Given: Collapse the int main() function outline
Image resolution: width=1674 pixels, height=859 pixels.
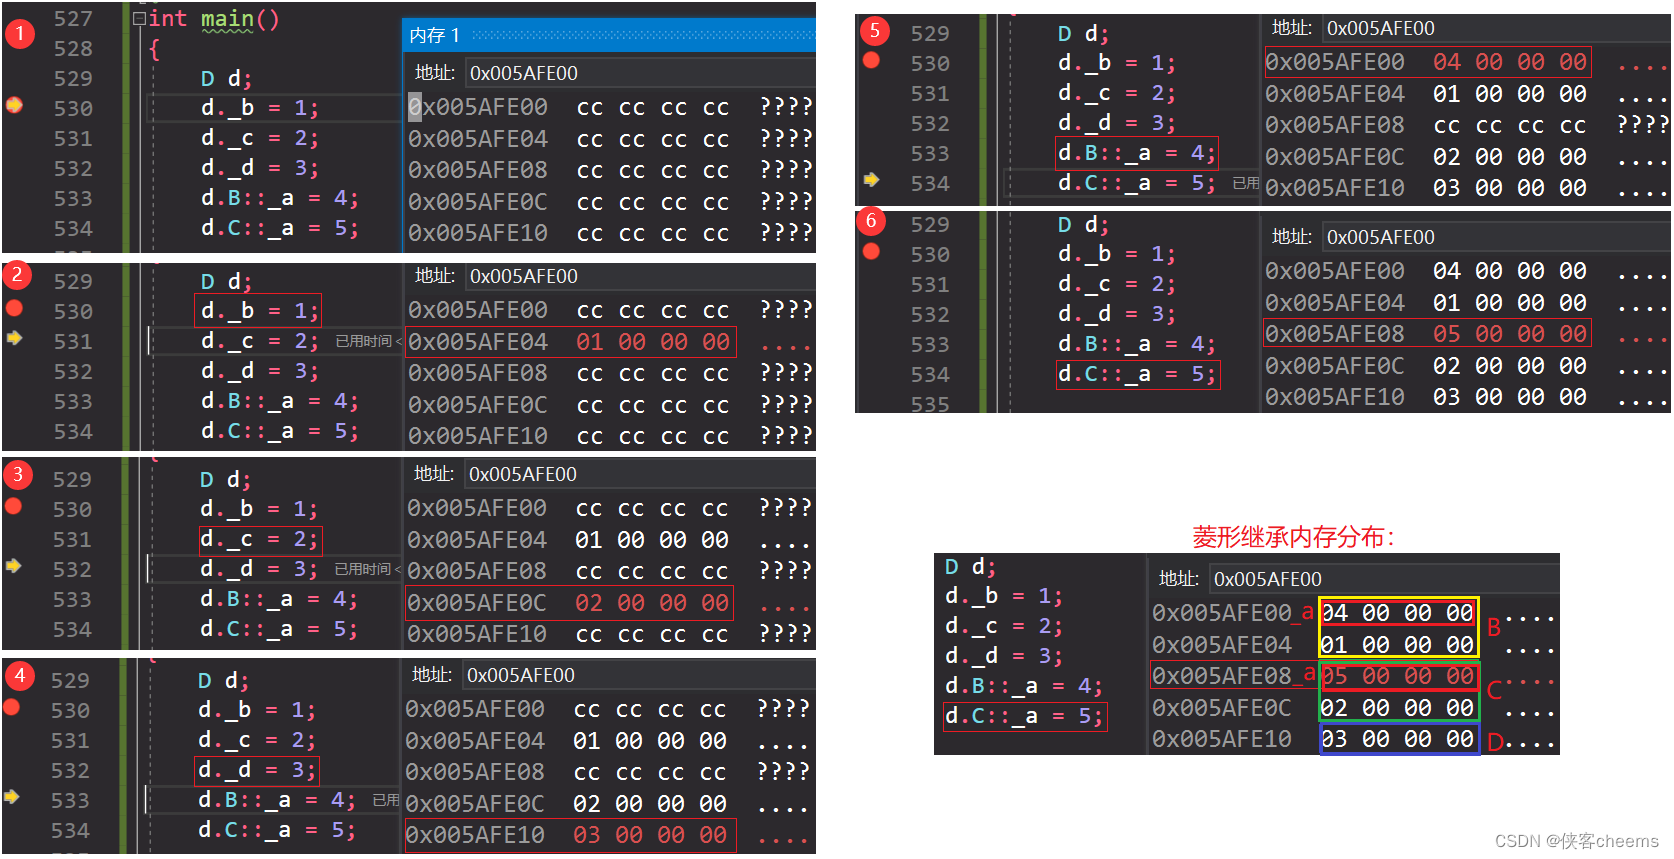Looking at the screenshot, I should [x=139, y=18].
